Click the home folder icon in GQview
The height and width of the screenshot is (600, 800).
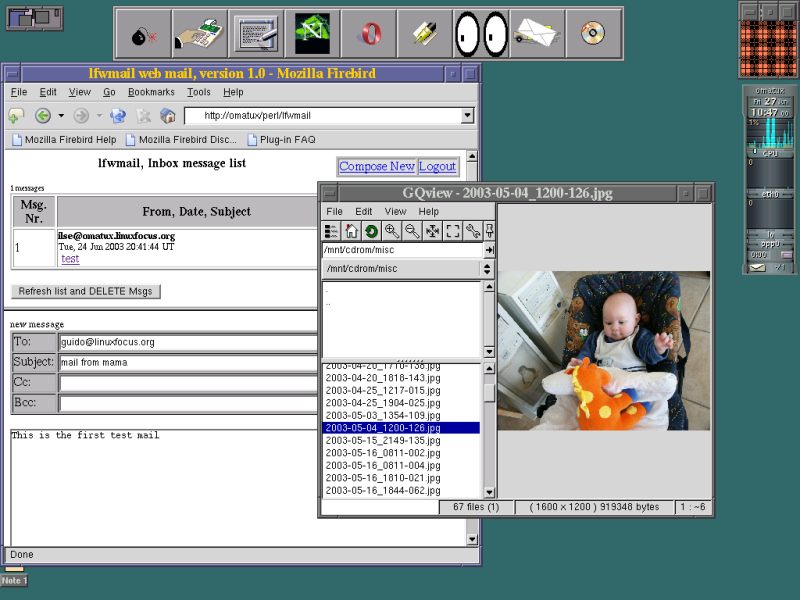click(x=351, y=231)
